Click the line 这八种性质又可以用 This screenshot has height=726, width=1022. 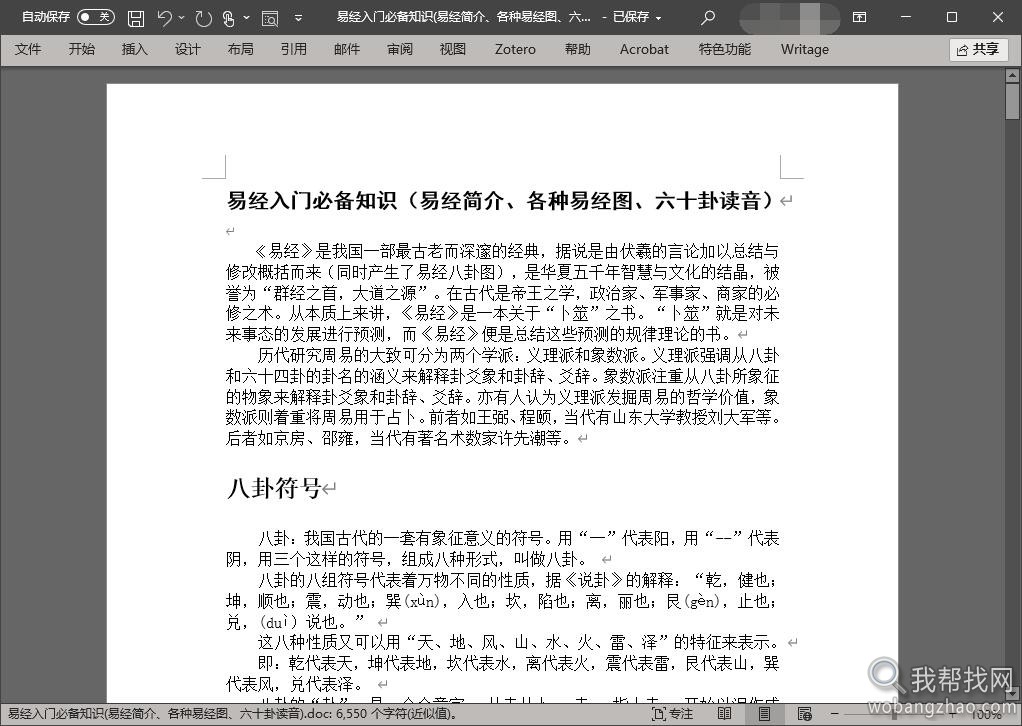click(x=518, y=642)
